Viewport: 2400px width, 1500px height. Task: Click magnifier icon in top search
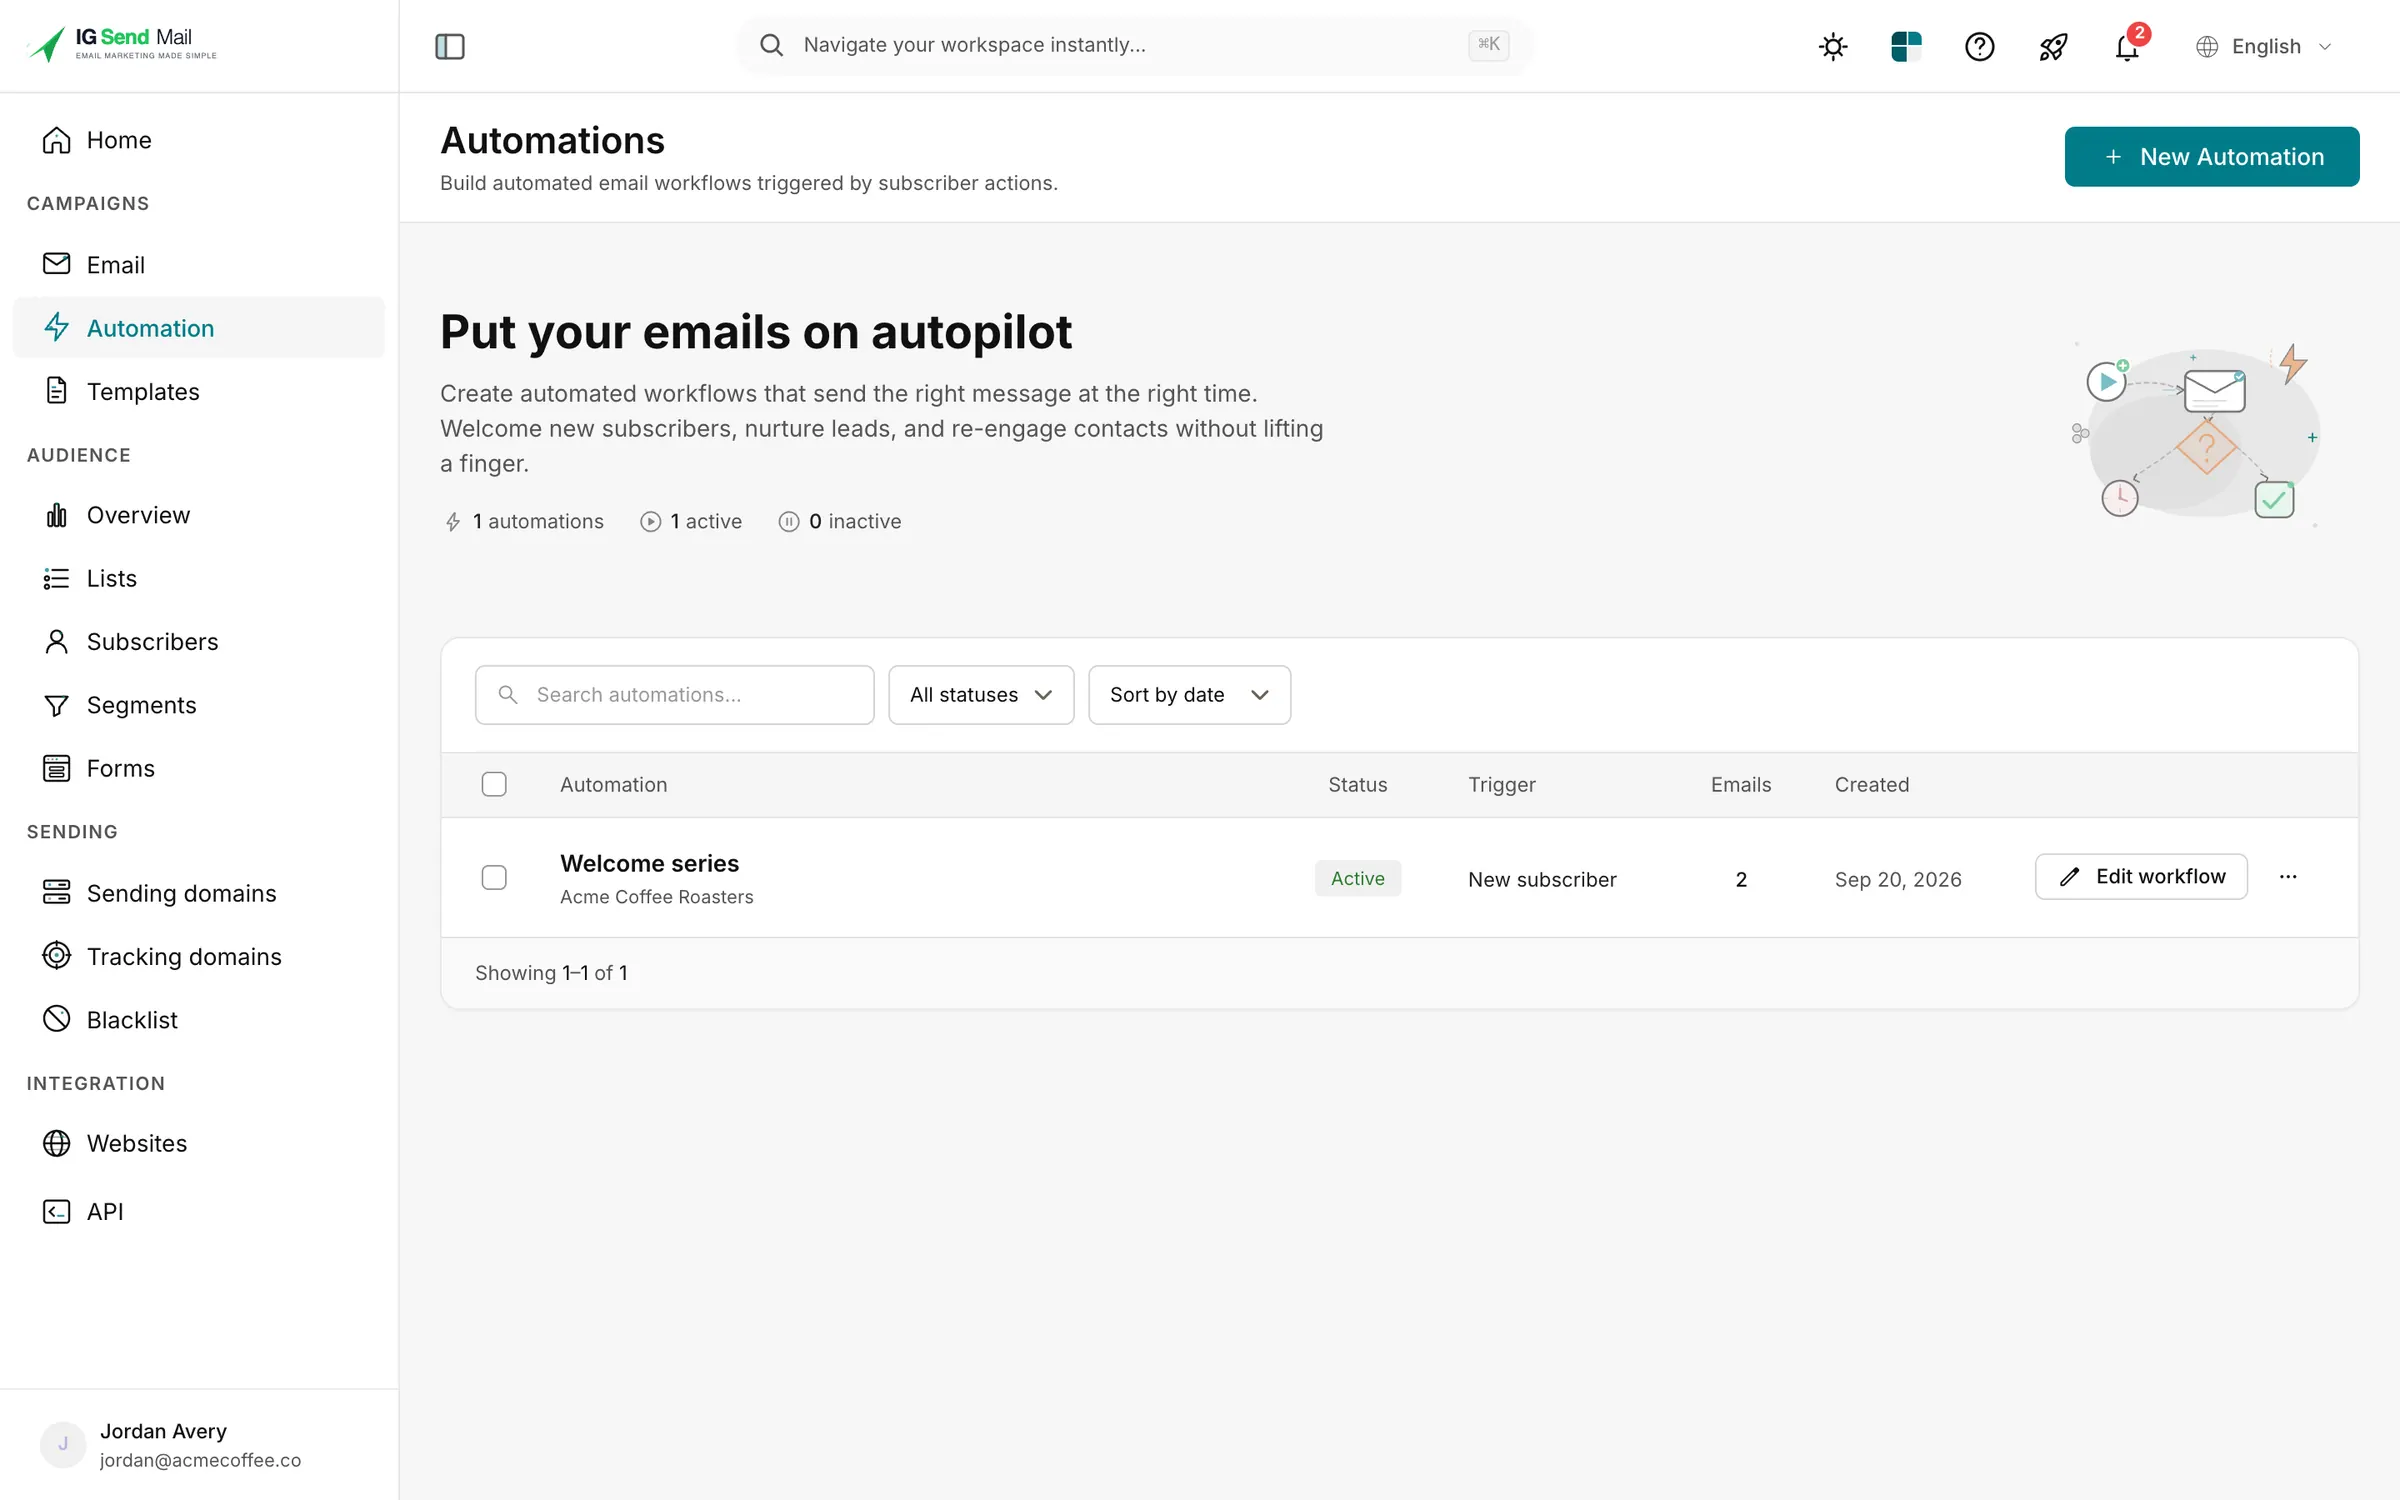point(771,45)
